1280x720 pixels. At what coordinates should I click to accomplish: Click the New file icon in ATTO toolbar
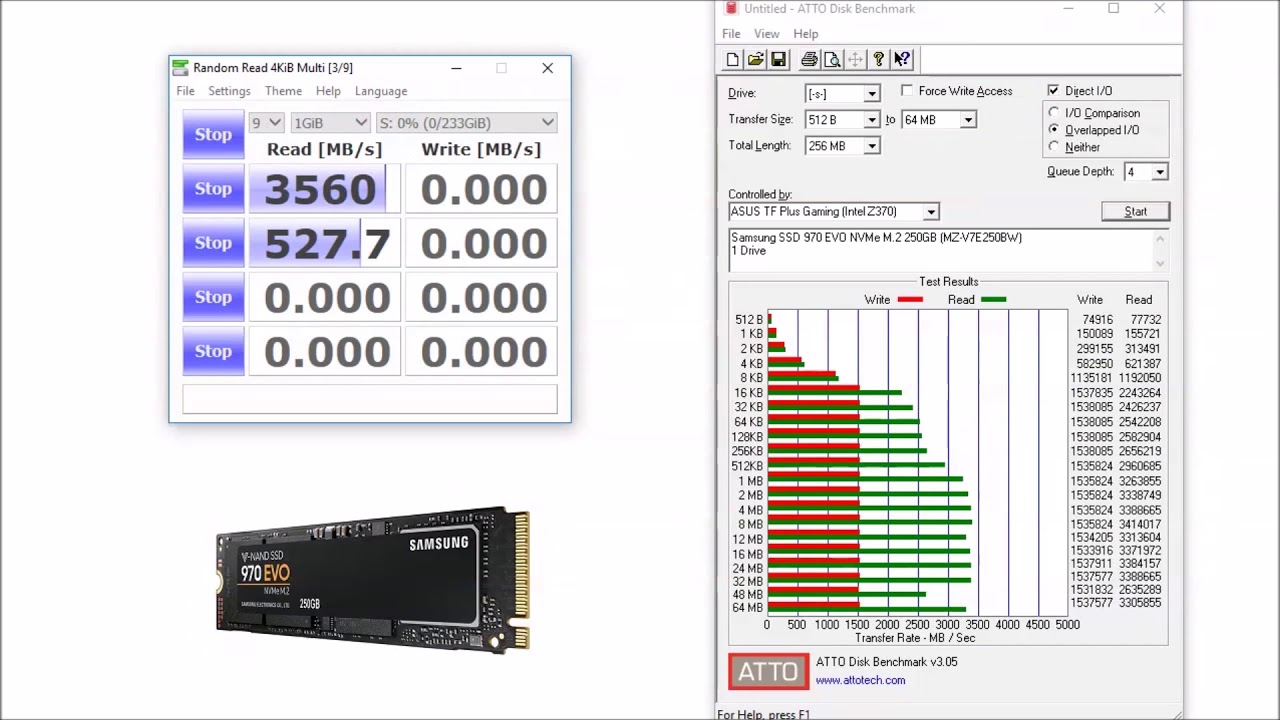pos(733,60)
